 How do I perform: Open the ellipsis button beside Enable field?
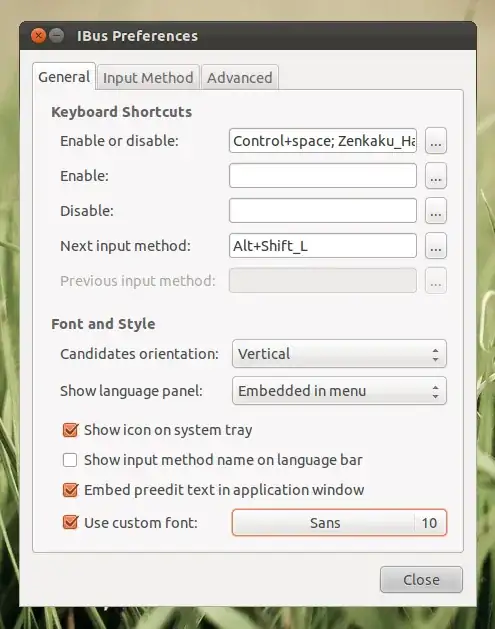[436, 176]
